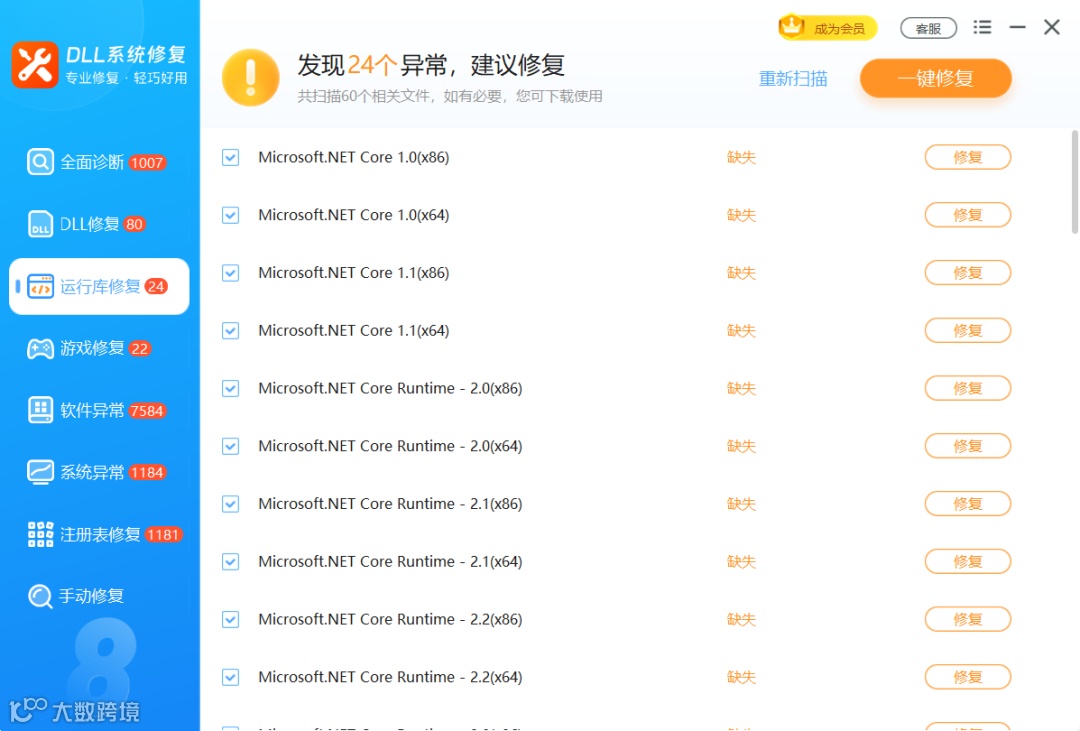This screenshot has width=1080, height=731.
Task: Click the yellow exclamation warning icon
Action: click(x=251, y=77)
